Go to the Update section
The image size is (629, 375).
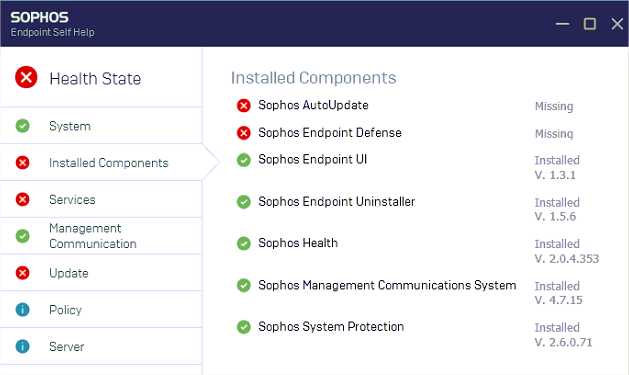[x=101, y=273]
